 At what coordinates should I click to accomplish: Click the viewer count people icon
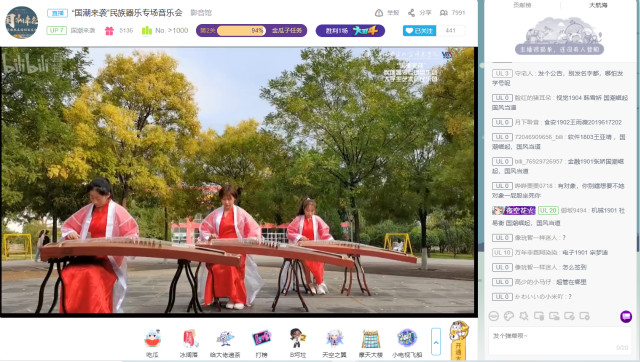click(x=444, y=13)
